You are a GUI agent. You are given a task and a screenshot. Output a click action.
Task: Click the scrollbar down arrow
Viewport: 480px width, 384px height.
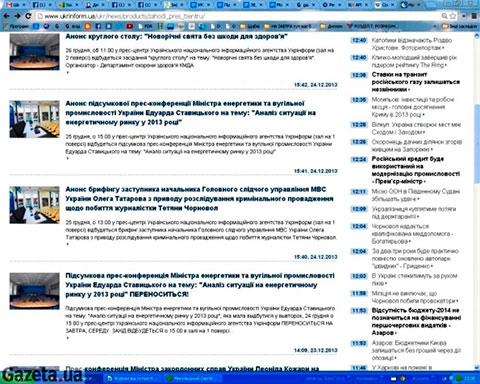point(477,367)
